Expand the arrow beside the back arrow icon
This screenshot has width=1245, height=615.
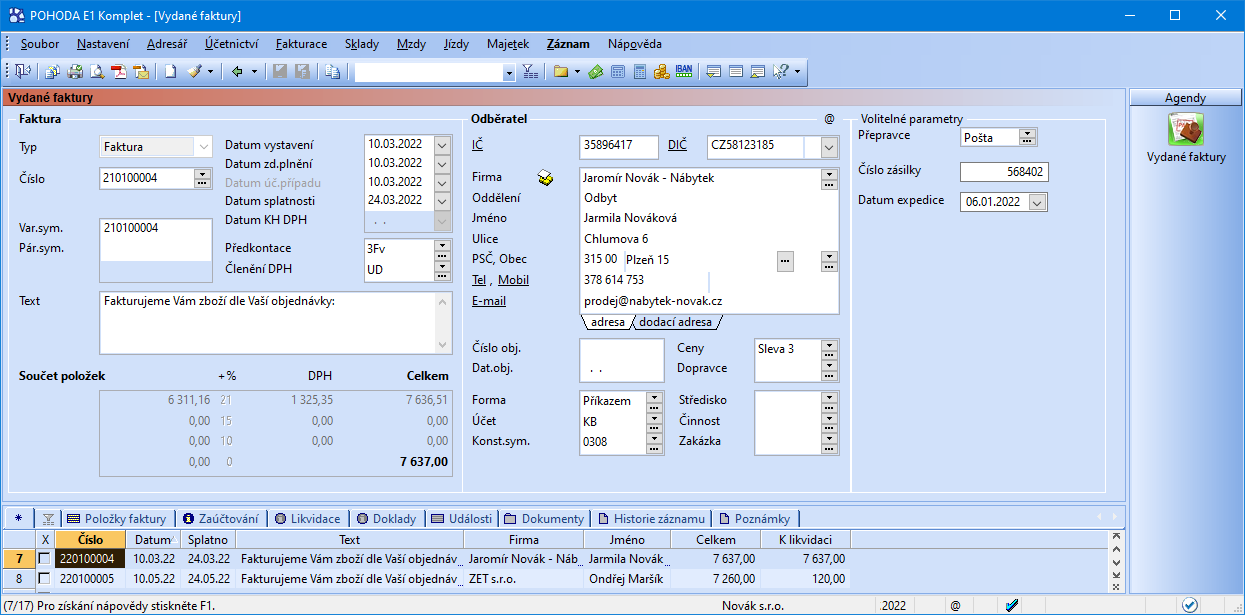click(x=254, y=71)
